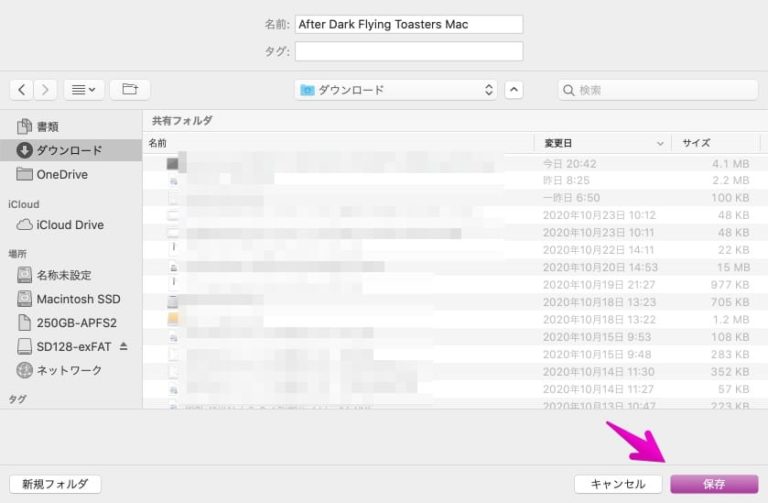Select the row dated 2020年10月15日 9:53
The height and width of the screenshot is (503, 768).
(x=455, y=337)
